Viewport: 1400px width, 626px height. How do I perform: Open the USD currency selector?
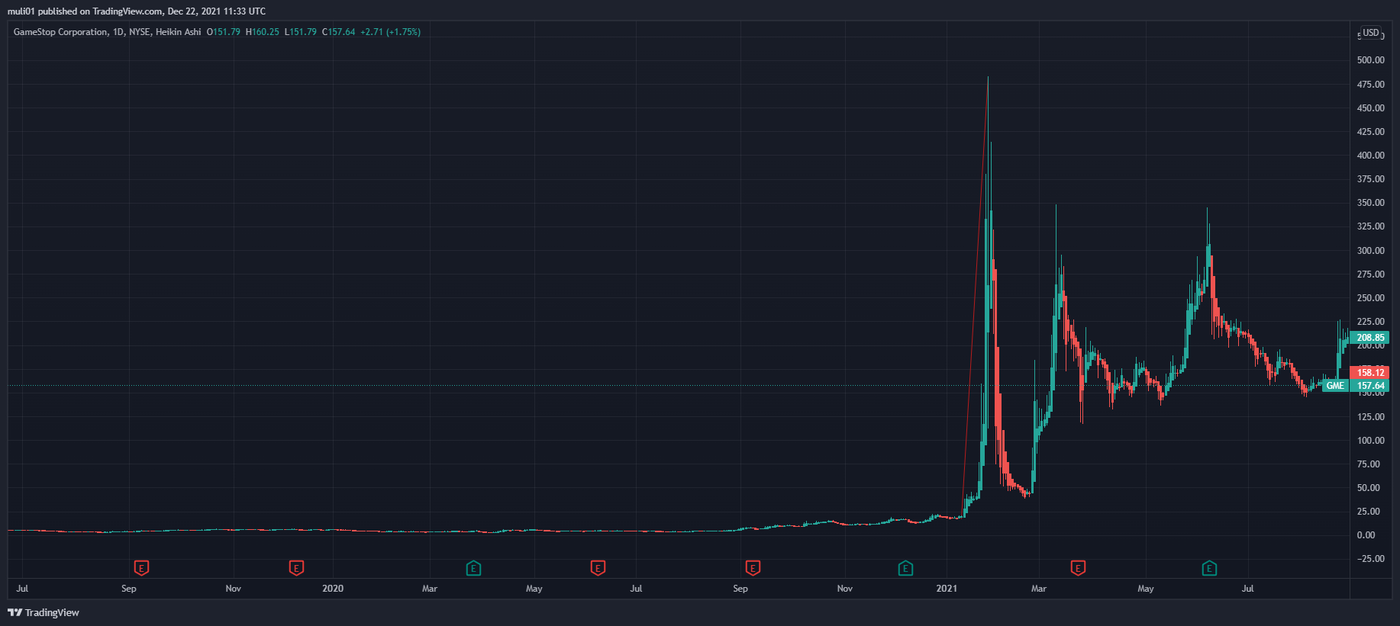pyautogui.click(x=1369, y=33)
